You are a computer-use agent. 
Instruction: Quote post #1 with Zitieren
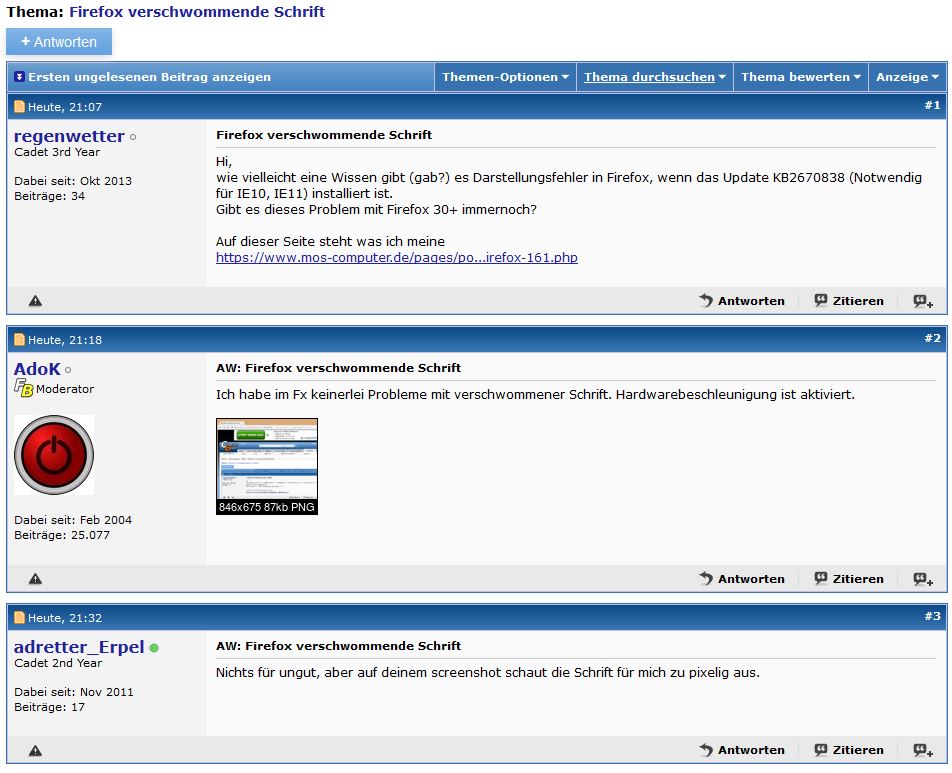pyautogui.click(x=849, y=301)
